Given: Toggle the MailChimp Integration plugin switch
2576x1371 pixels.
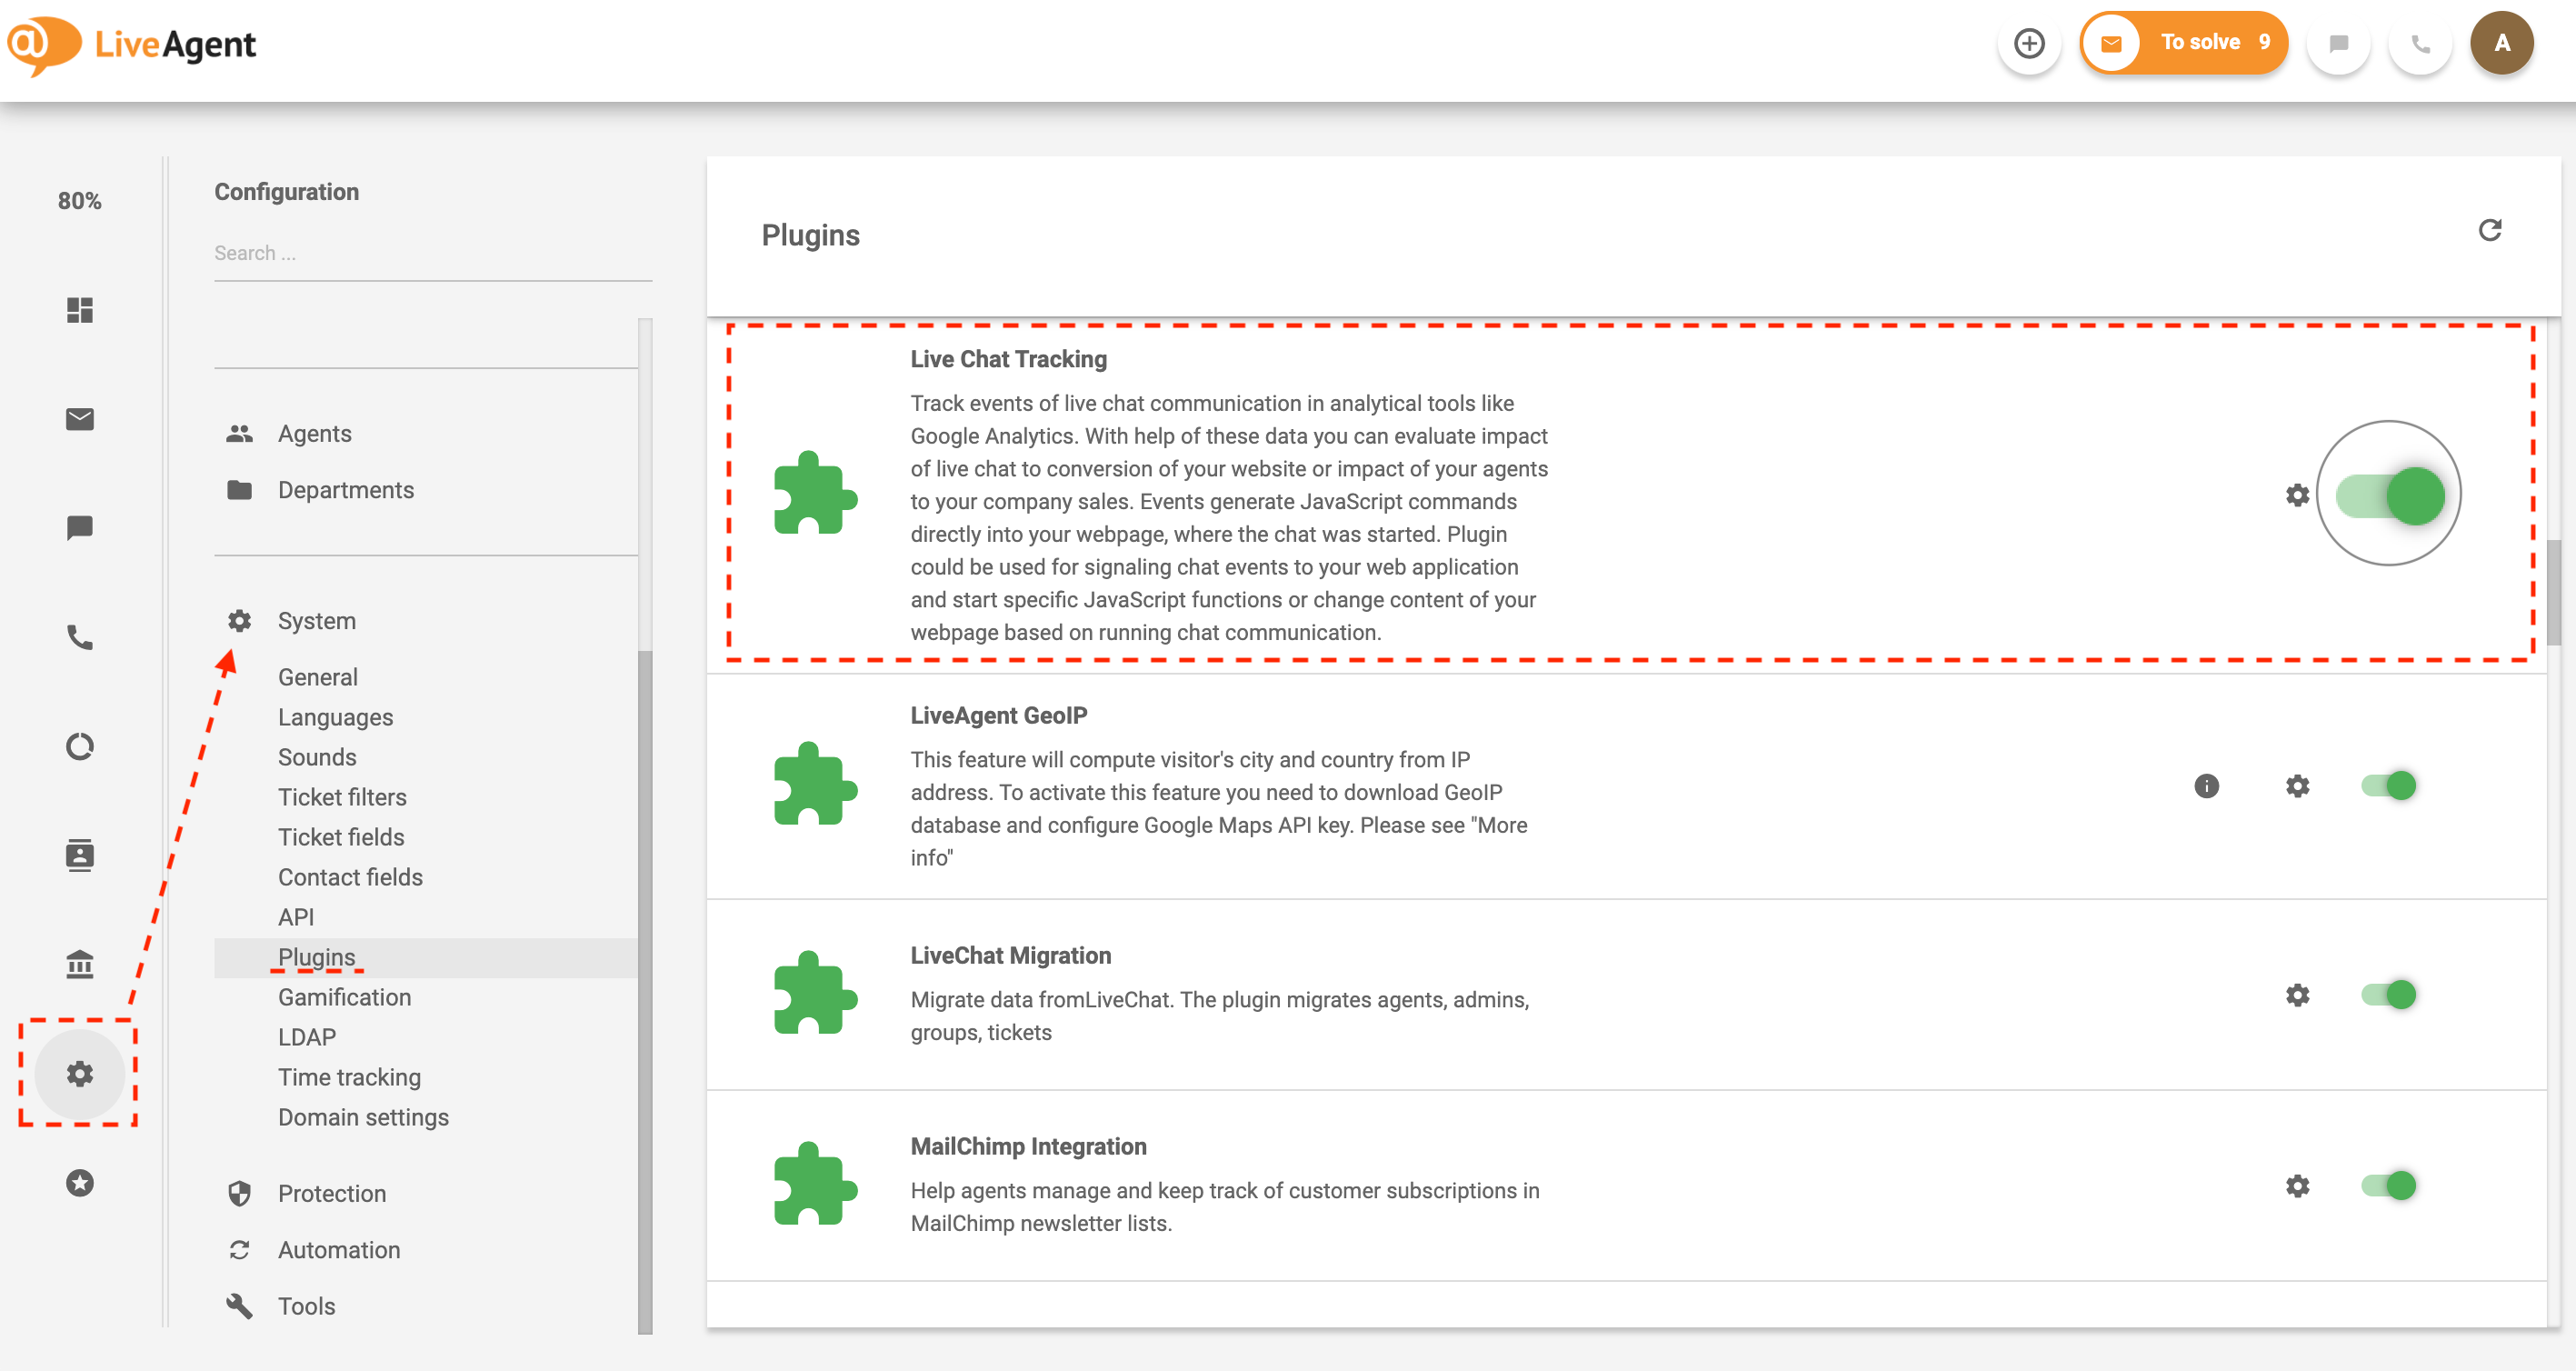Looking at the screenshot, I should coord(2389,1186).
